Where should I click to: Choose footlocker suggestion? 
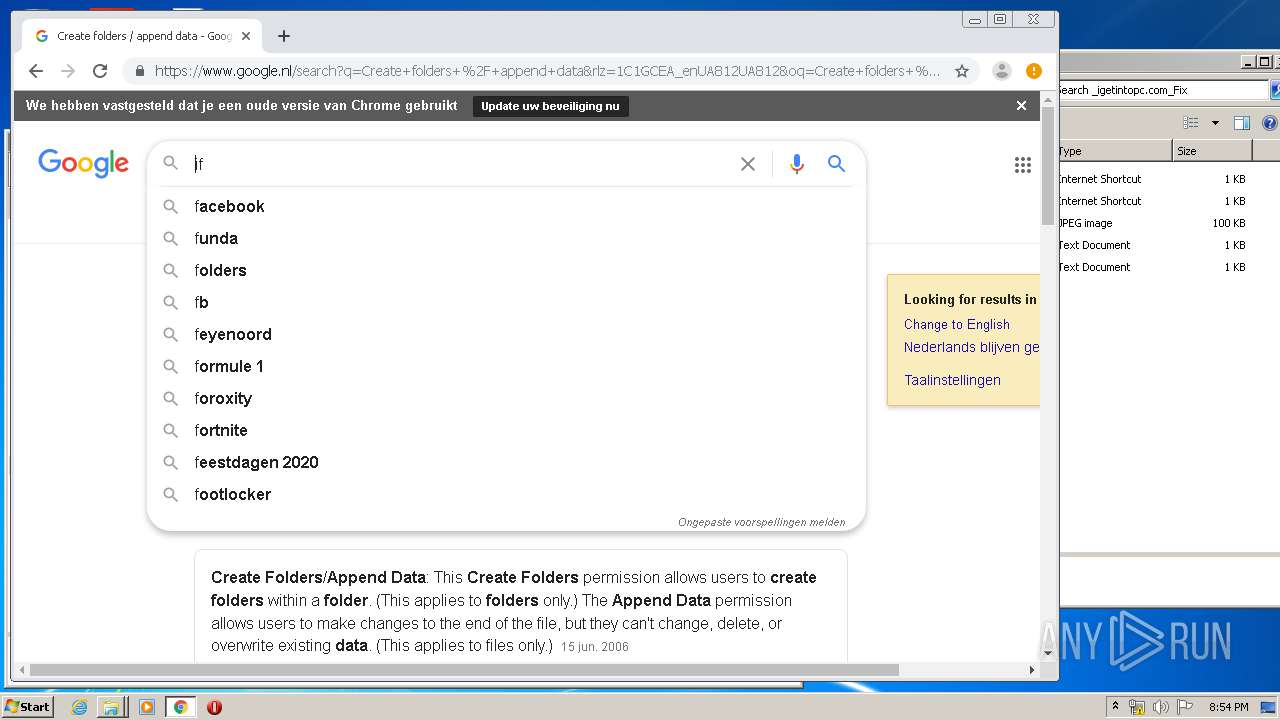506,494
